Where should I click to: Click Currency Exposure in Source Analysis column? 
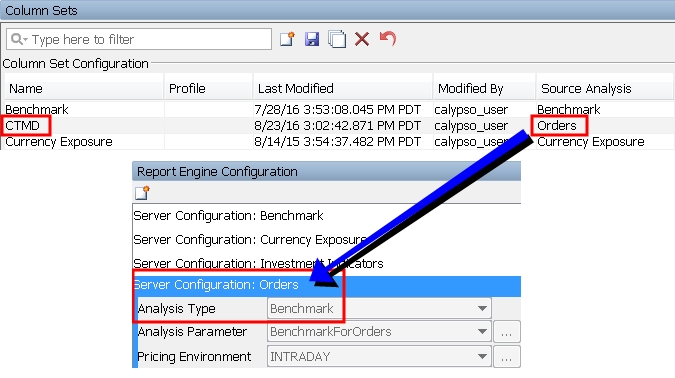591,142
